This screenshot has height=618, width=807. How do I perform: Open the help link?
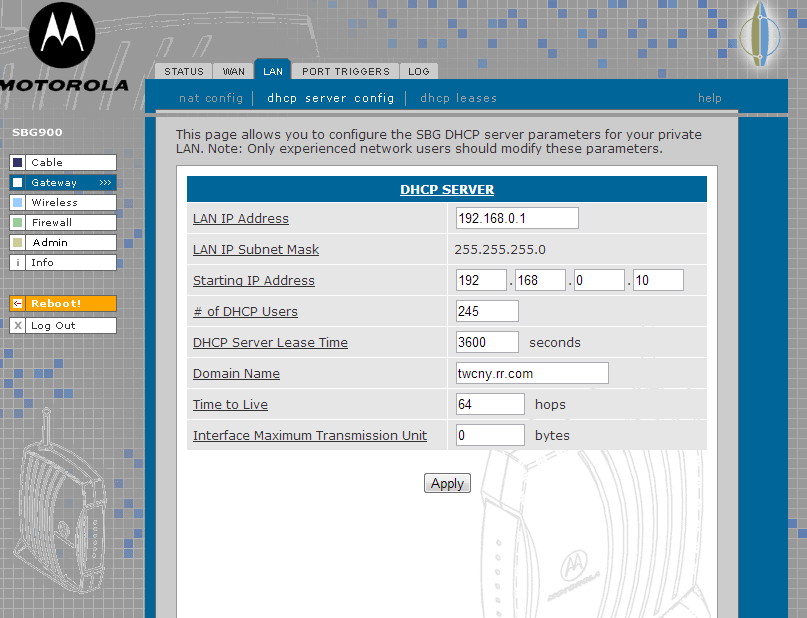point(710,98)
